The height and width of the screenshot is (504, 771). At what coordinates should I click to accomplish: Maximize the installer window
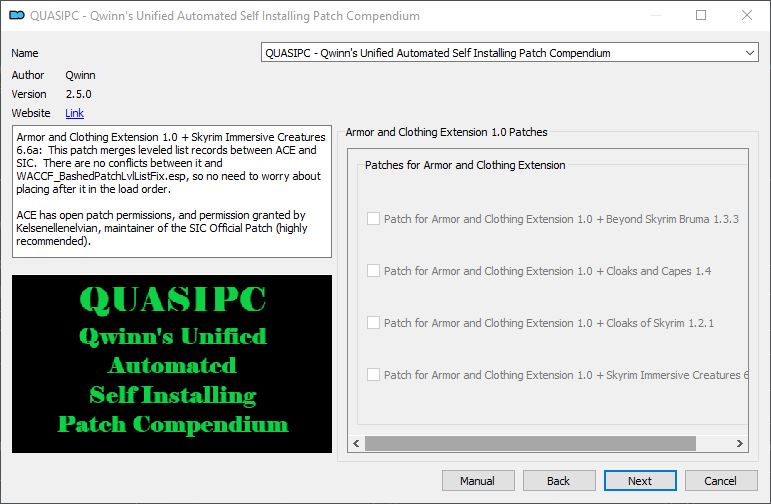point(701,15)
